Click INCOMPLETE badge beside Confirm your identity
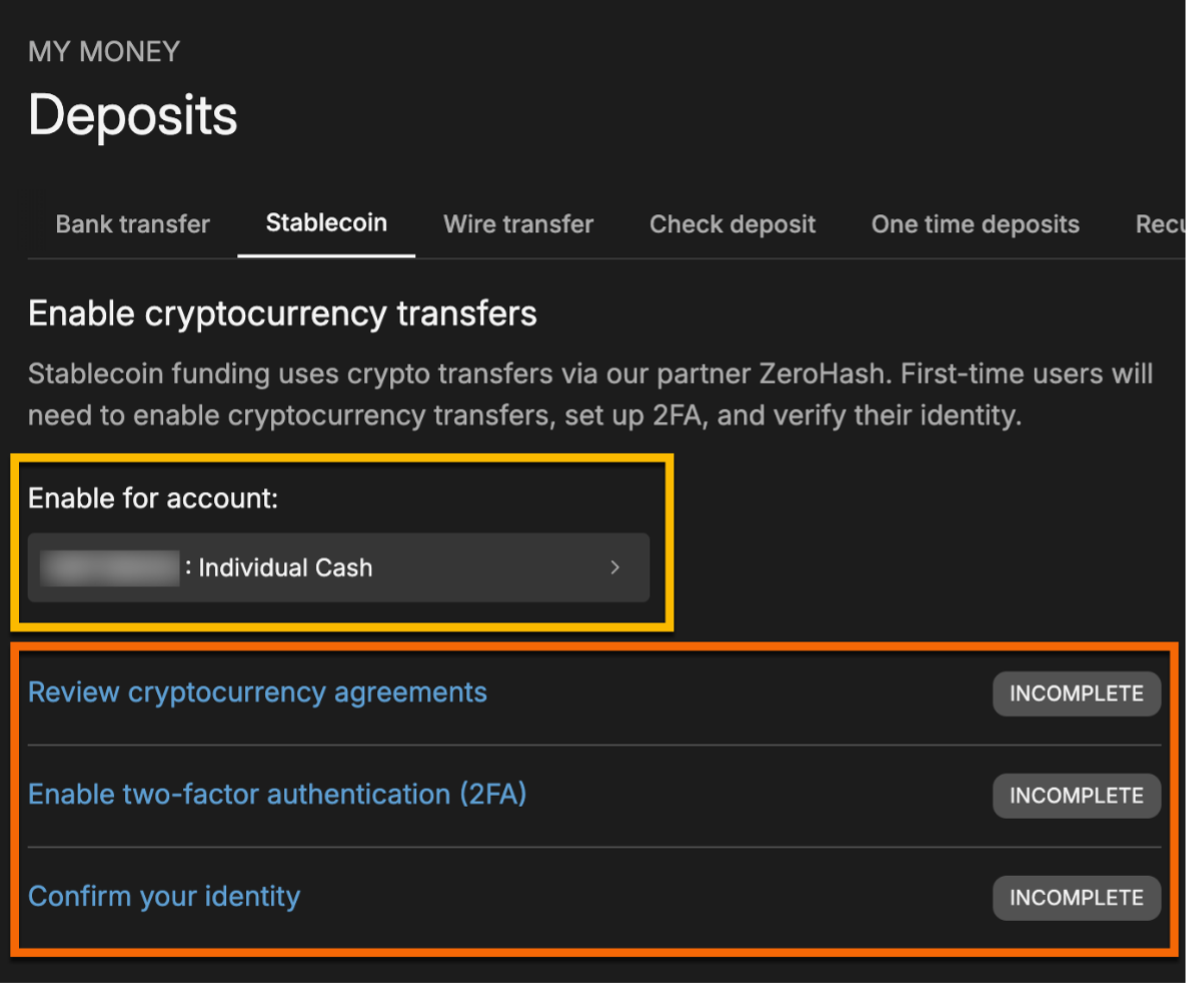1188x986 pixels. pos(1076,897)
